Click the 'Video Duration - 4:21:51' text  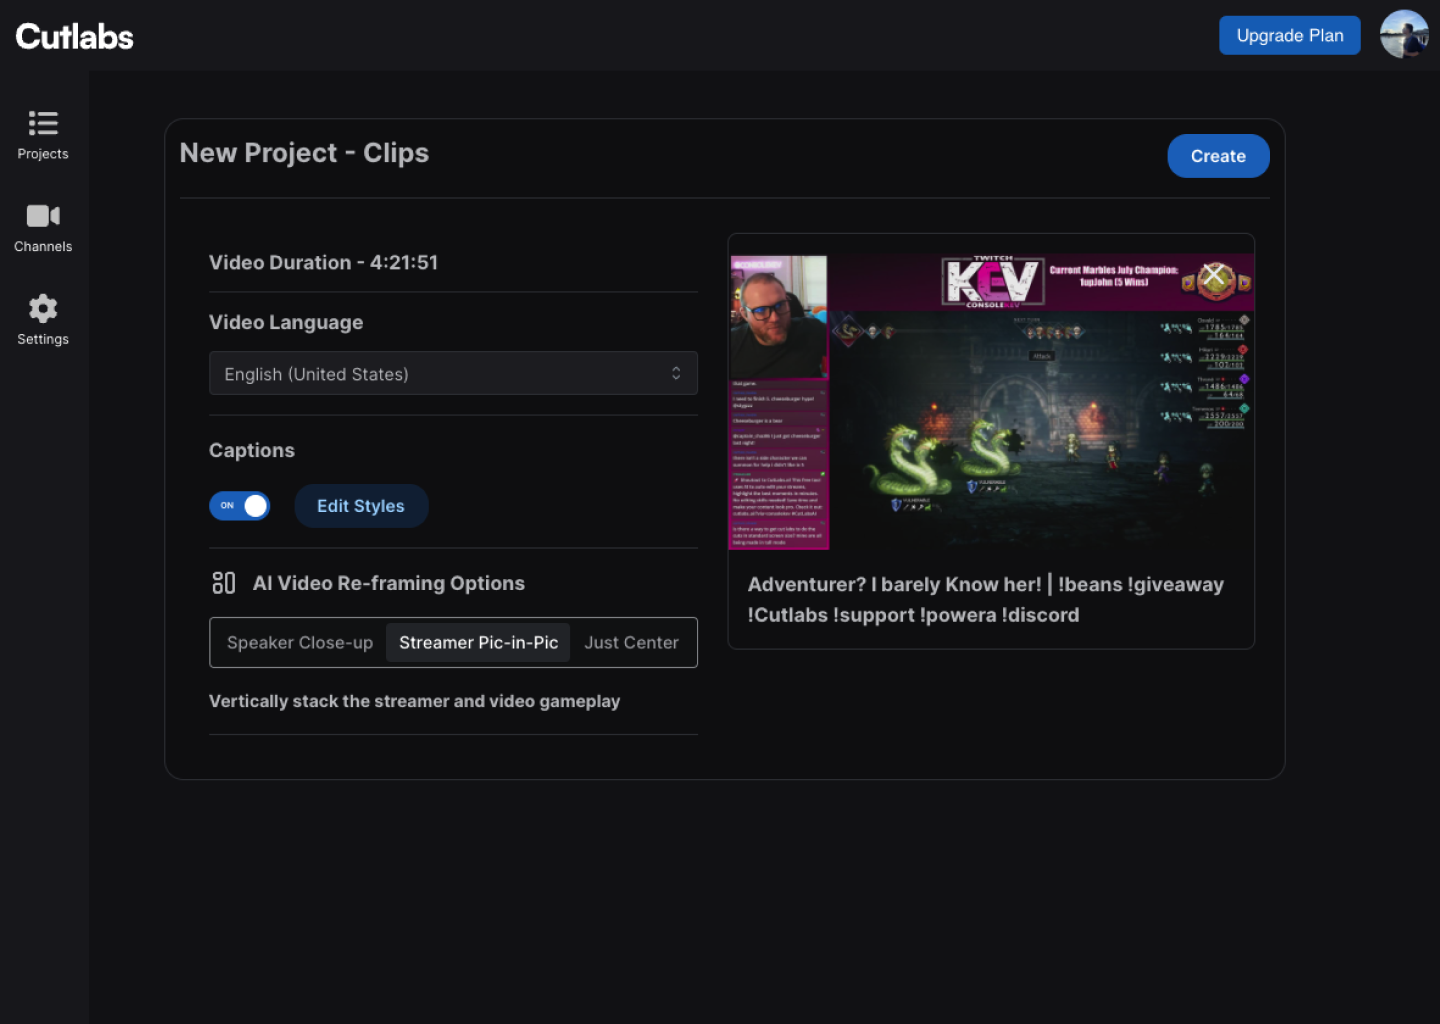[323, 263]
